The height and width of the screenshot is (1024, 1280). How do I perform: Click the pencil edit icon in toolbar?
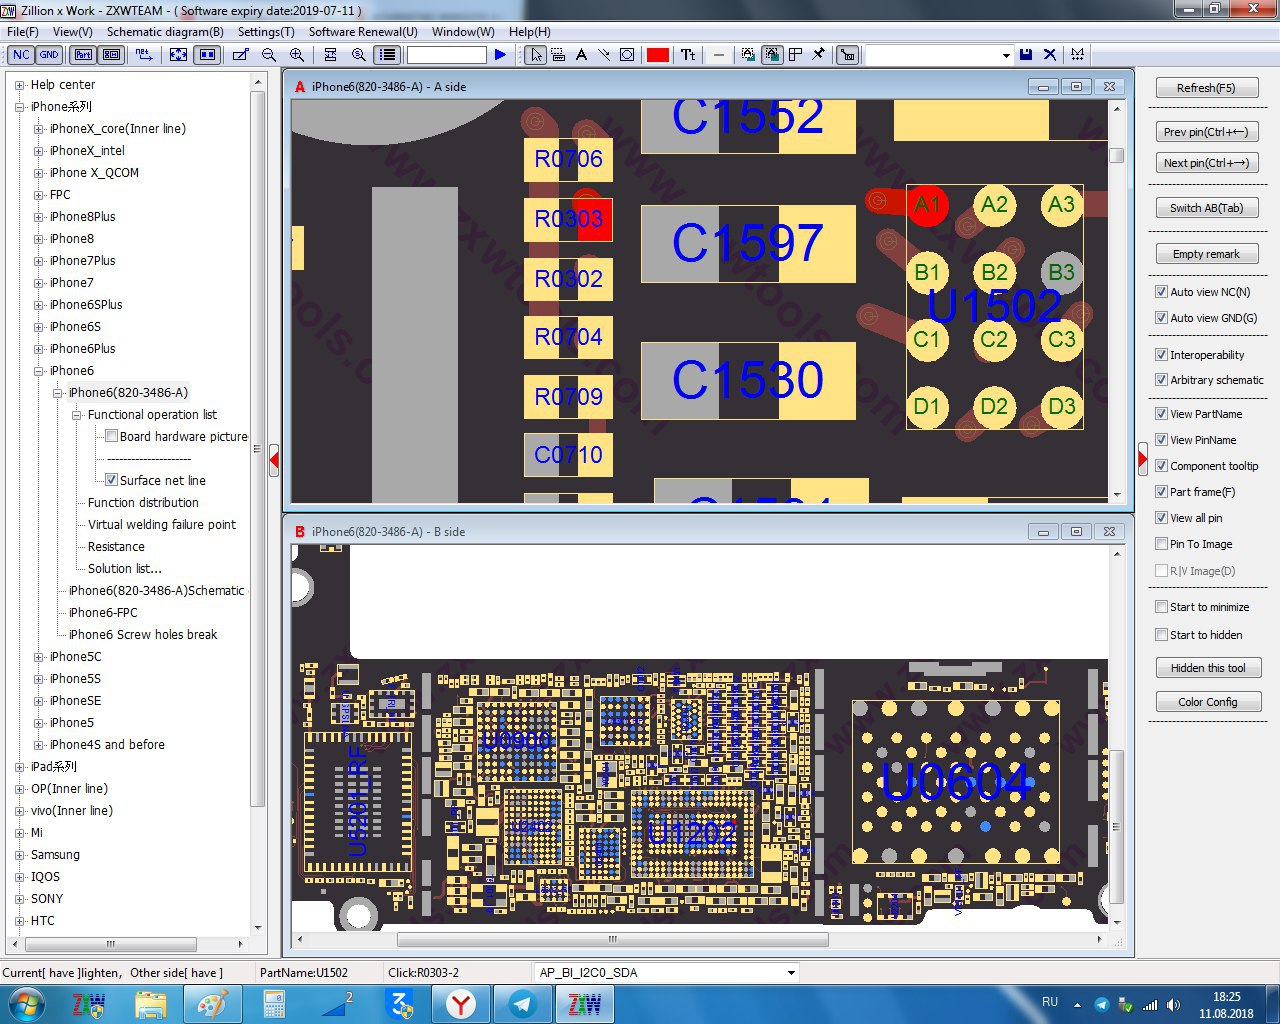tap(241, 55)
